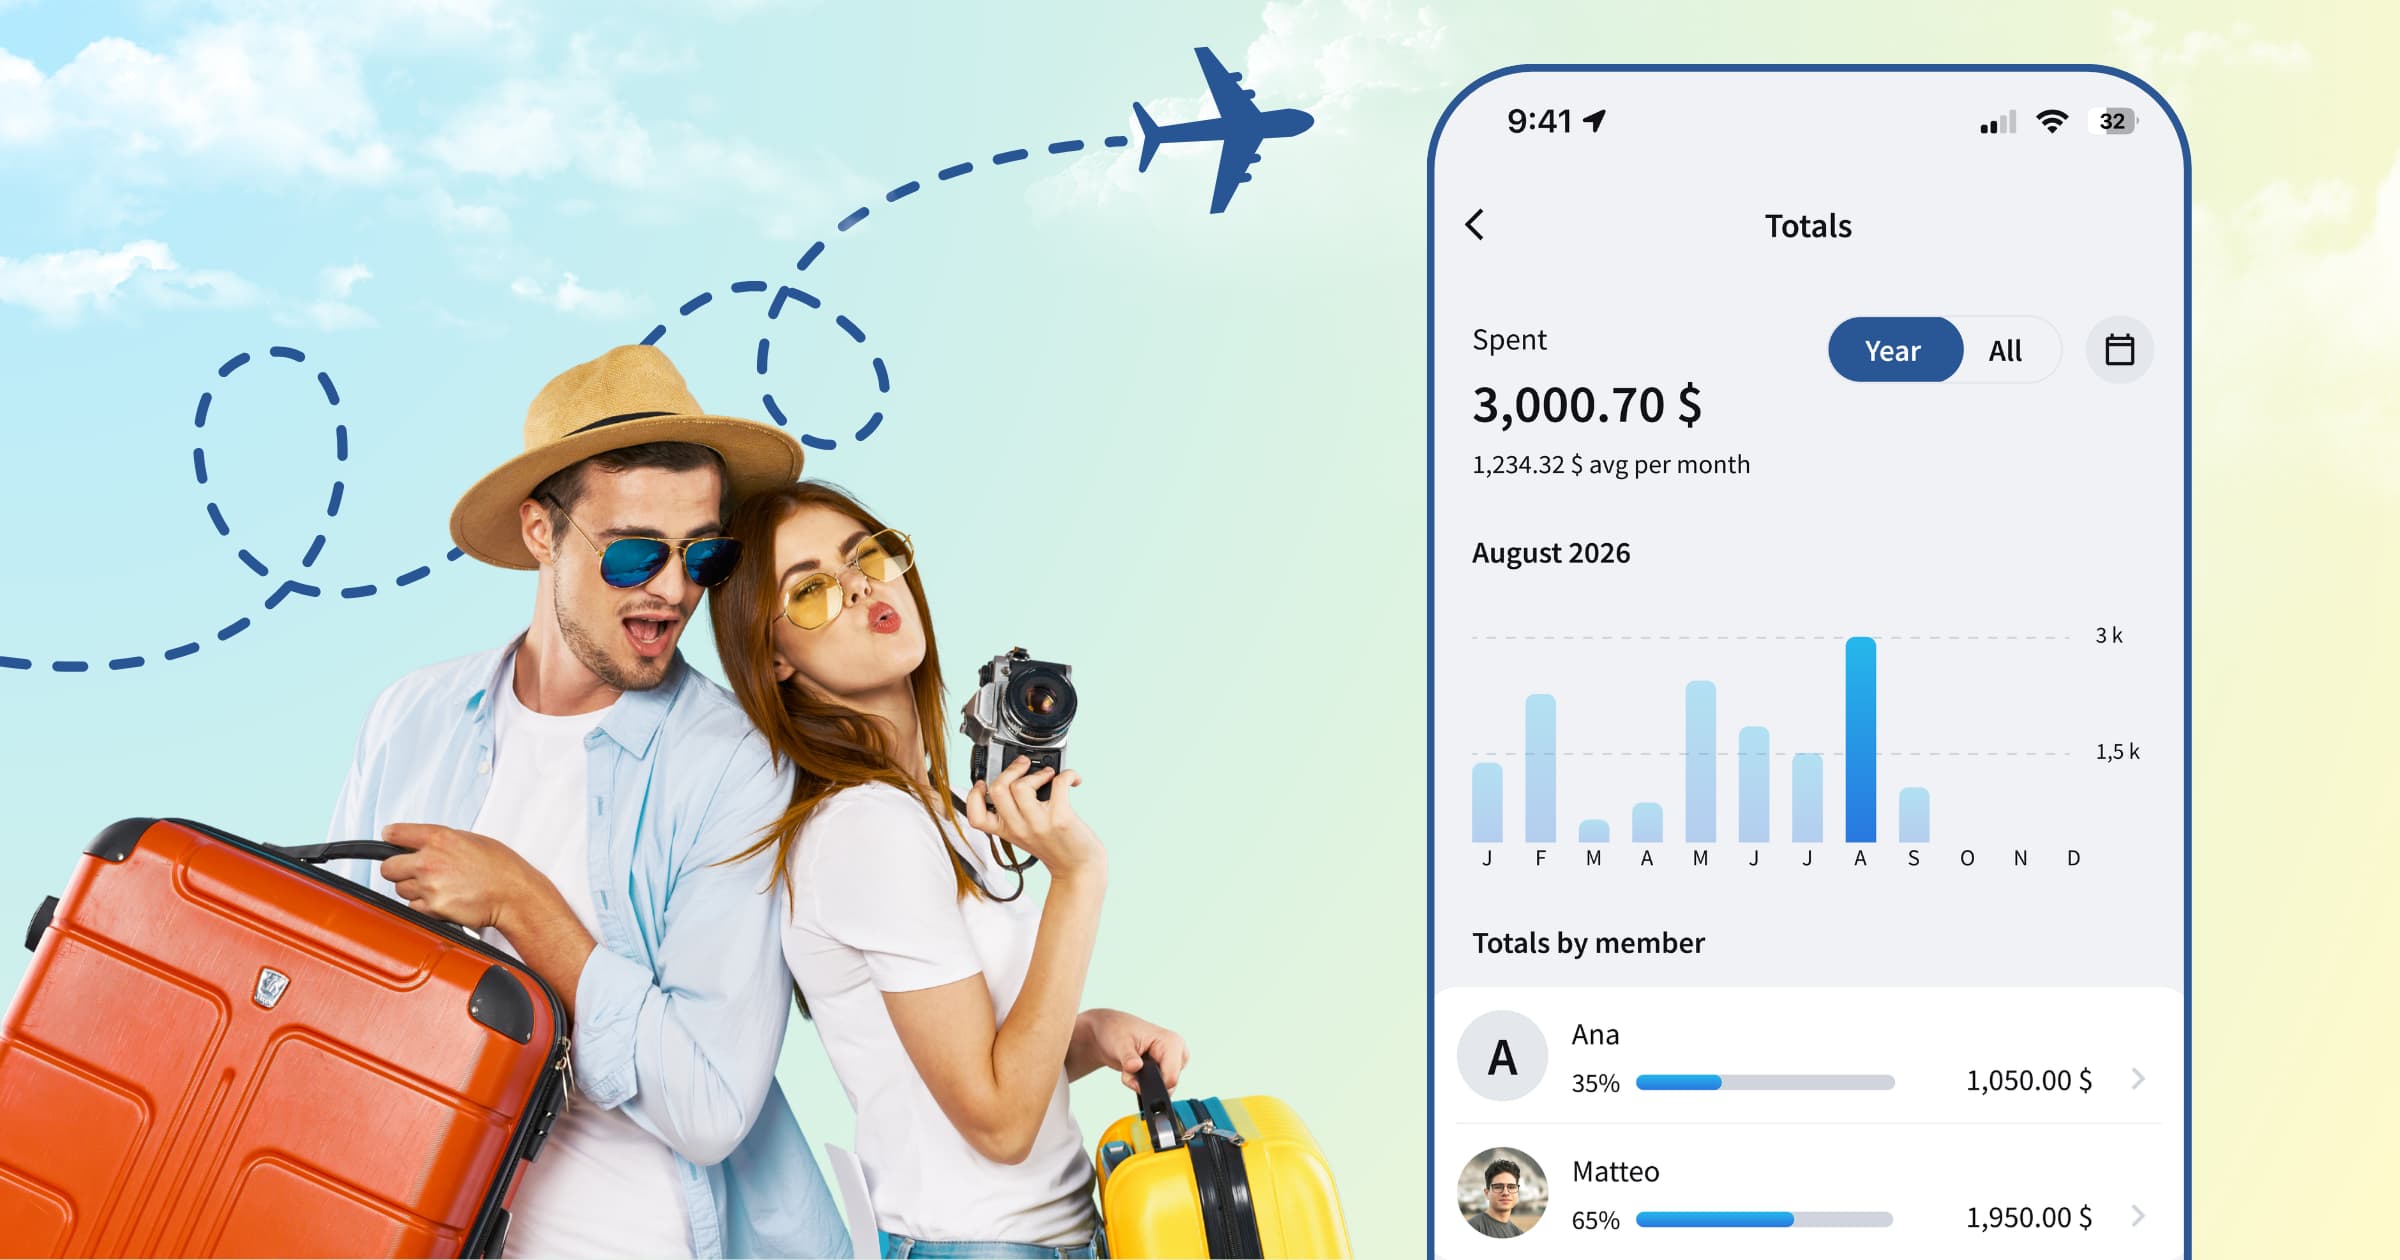2400x1260 pixels.
Task: Tap Ana's letter A avatar
Action: [x=1502, y=1056]
